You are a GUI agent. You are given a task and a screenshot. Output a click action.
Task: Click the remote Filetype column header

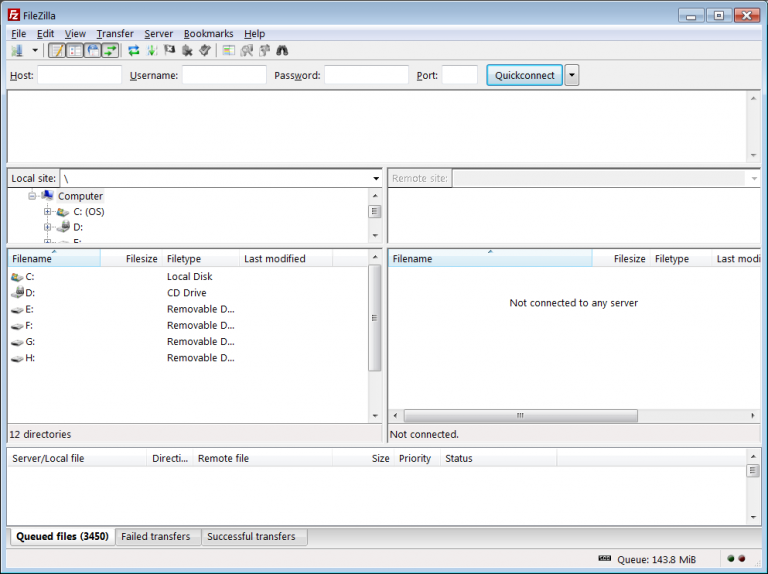point(681,258)
